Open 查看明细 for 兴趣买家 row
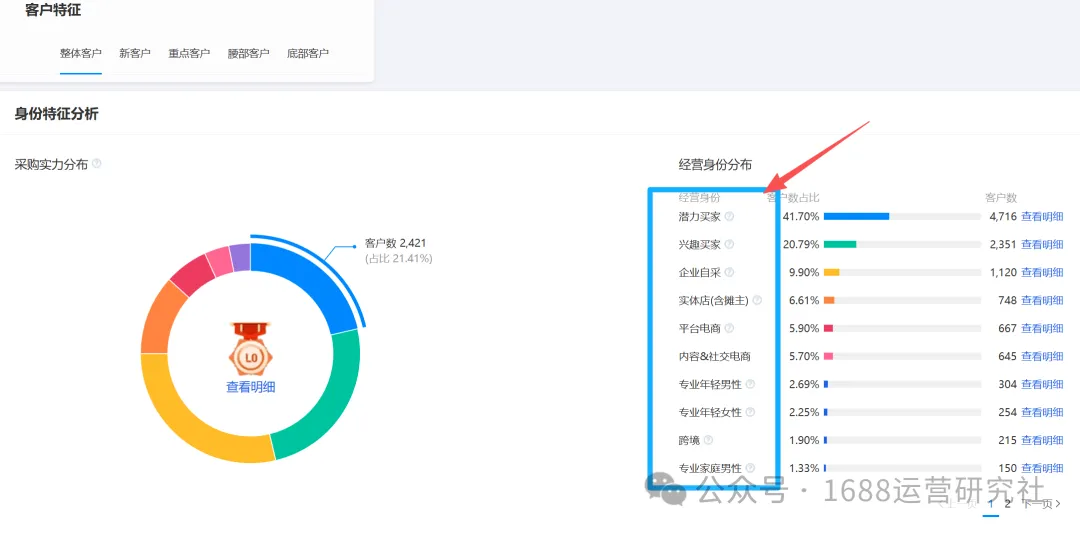The height and width of the screenshot is (534, 1080). (x=1042, y=244)
